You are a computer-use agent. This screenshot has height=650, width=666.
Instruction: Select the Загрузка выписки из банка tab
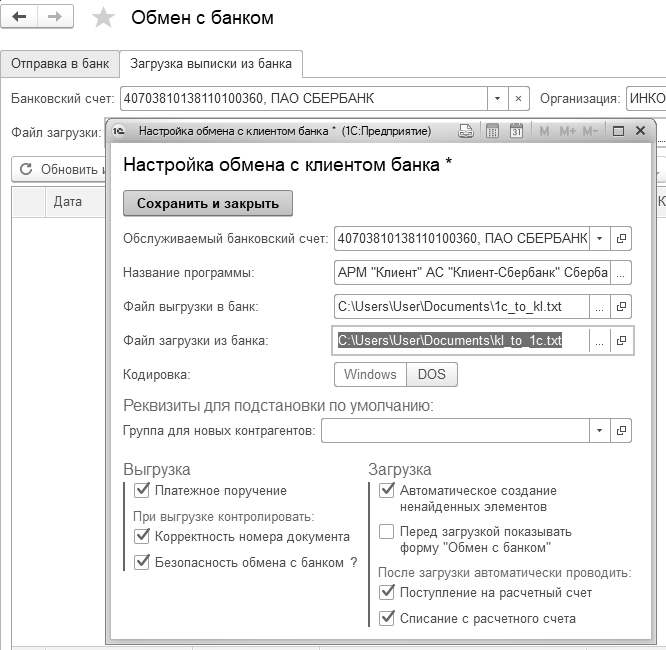point(211,64)
